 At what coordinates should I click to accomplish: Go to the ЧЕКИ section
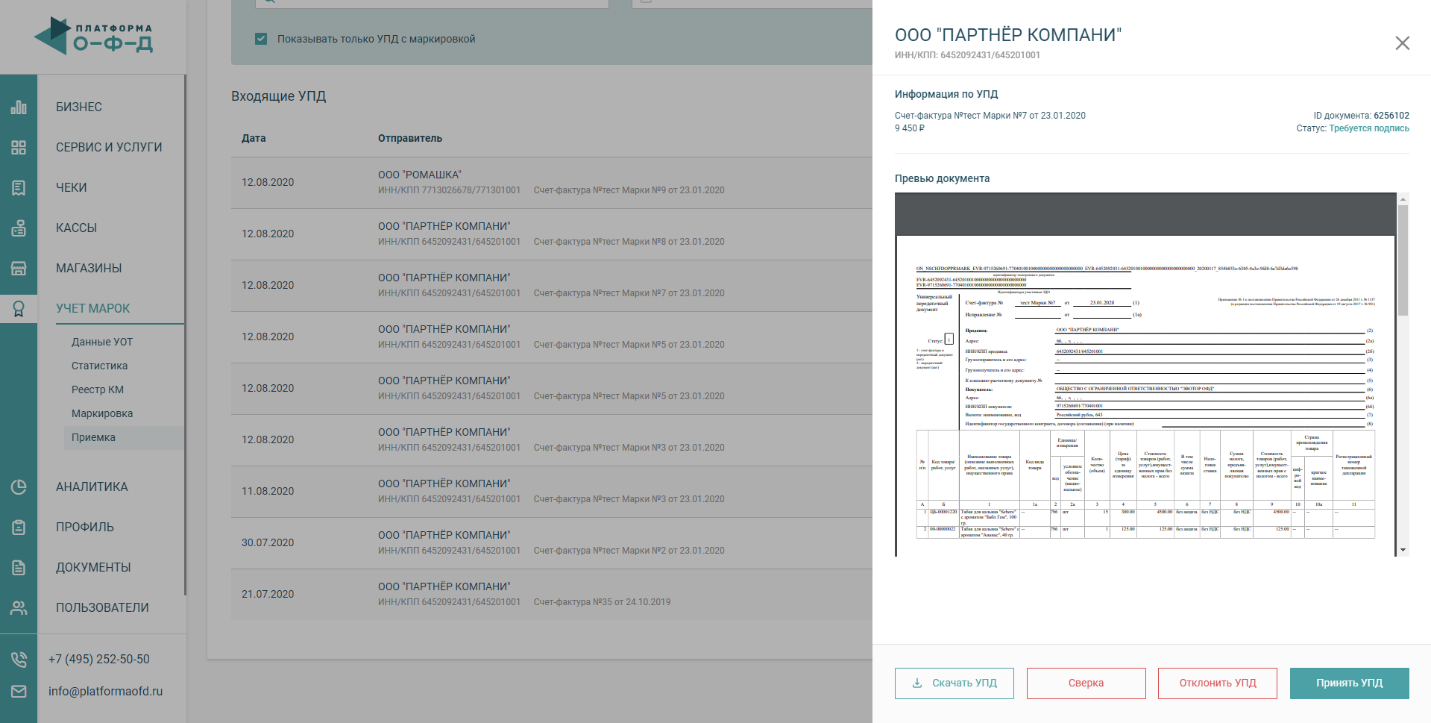tap(71, 187)
